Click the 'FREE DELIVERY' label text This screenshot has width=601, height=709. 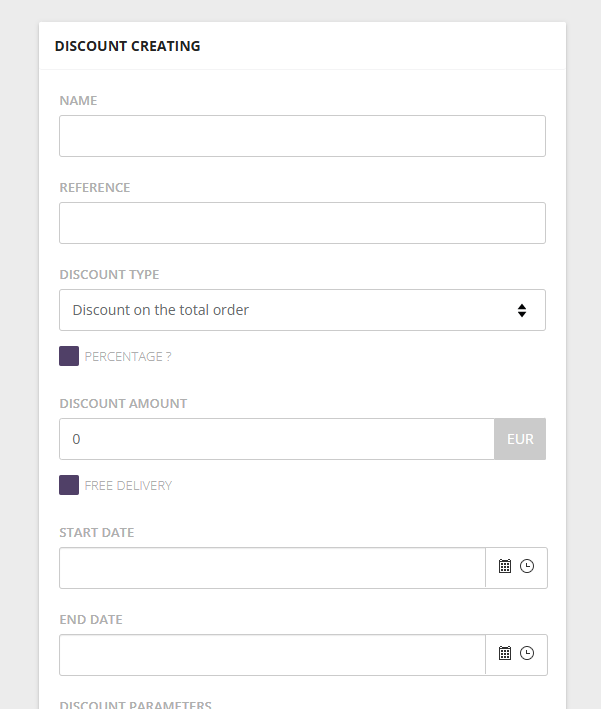point(128,486)
